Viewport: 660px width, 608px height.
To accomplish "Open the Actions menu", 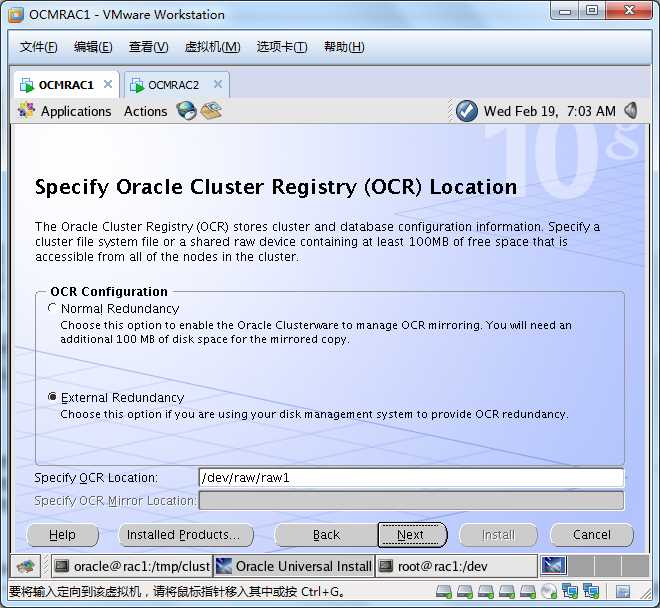I will click(x=145, y=111).
